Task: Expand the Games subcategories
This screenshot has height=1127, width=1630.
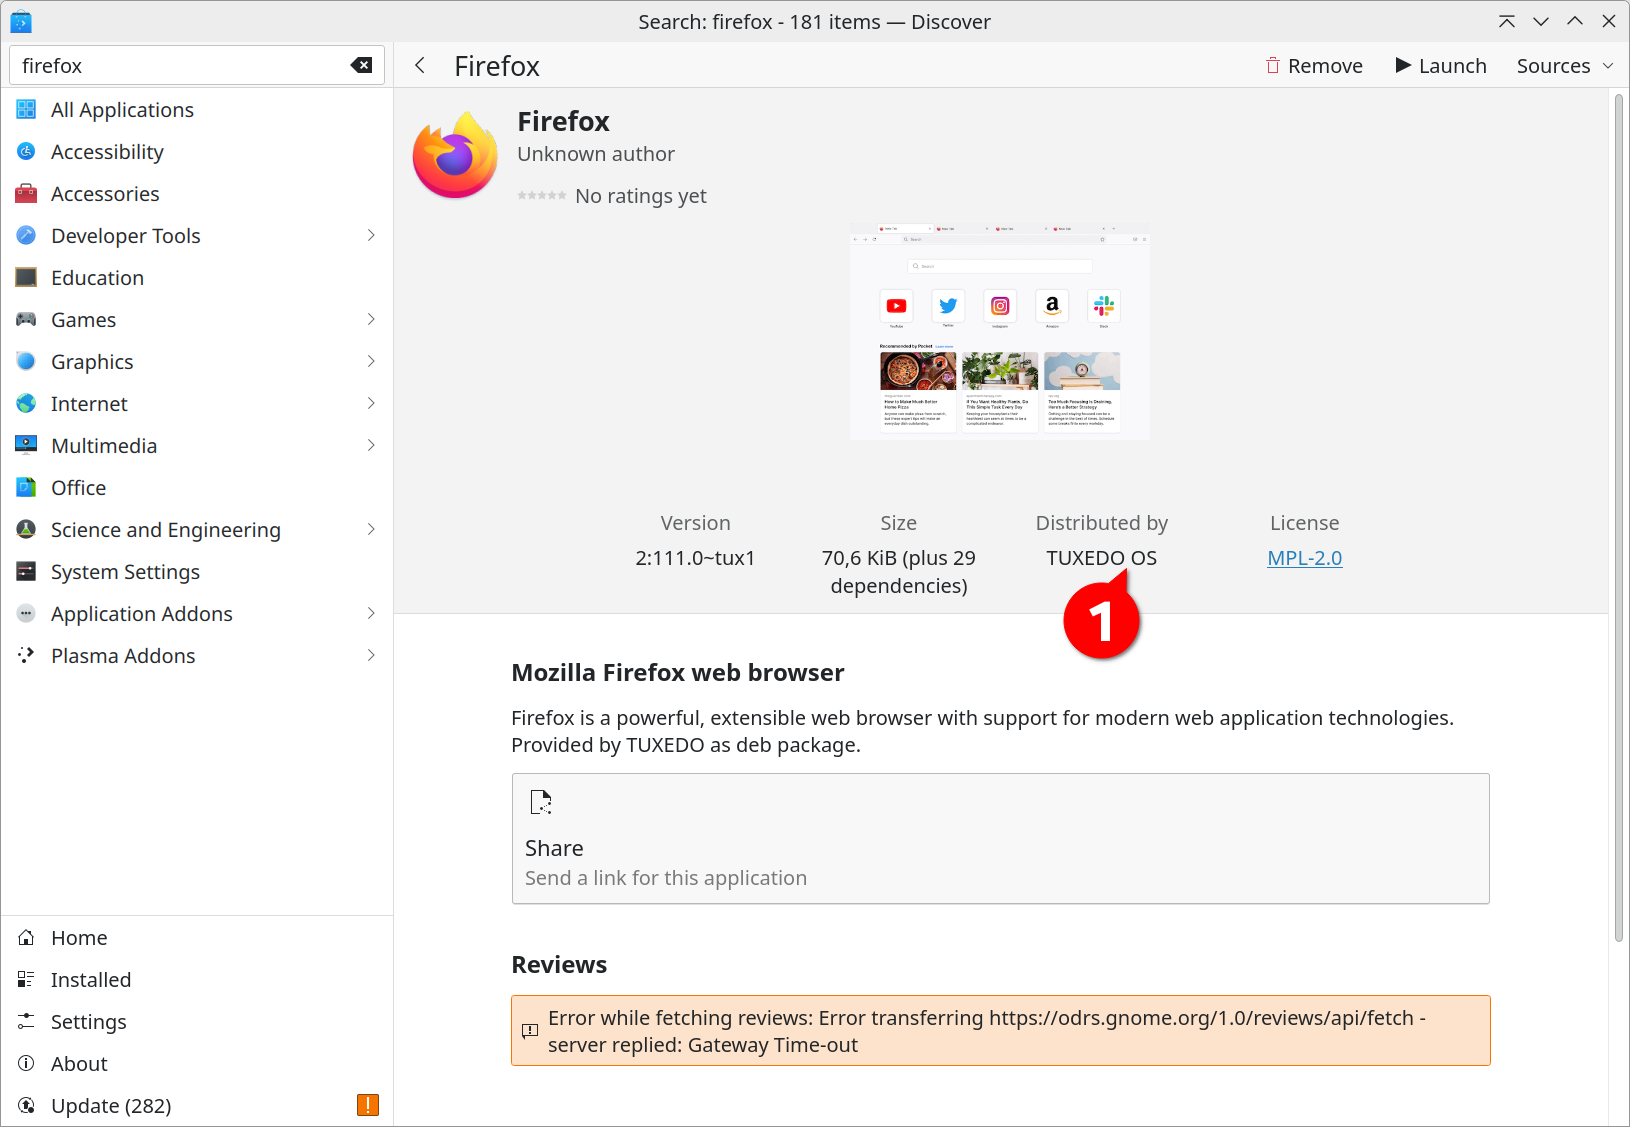Action: tap(371, 320)
